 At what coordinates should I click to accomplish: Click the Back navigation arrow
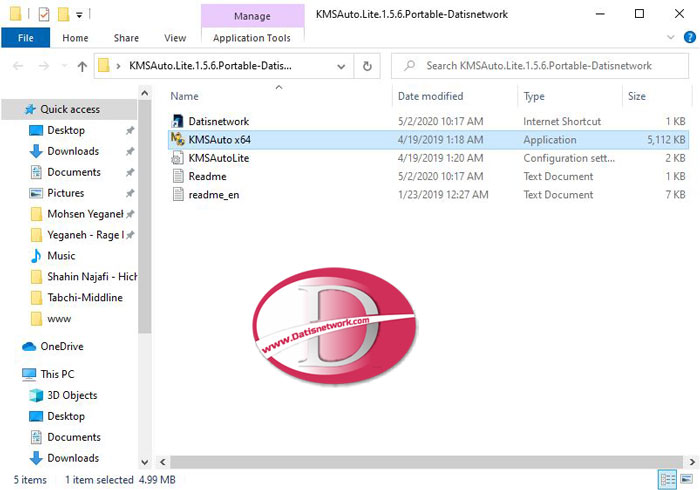click(18, 66)
